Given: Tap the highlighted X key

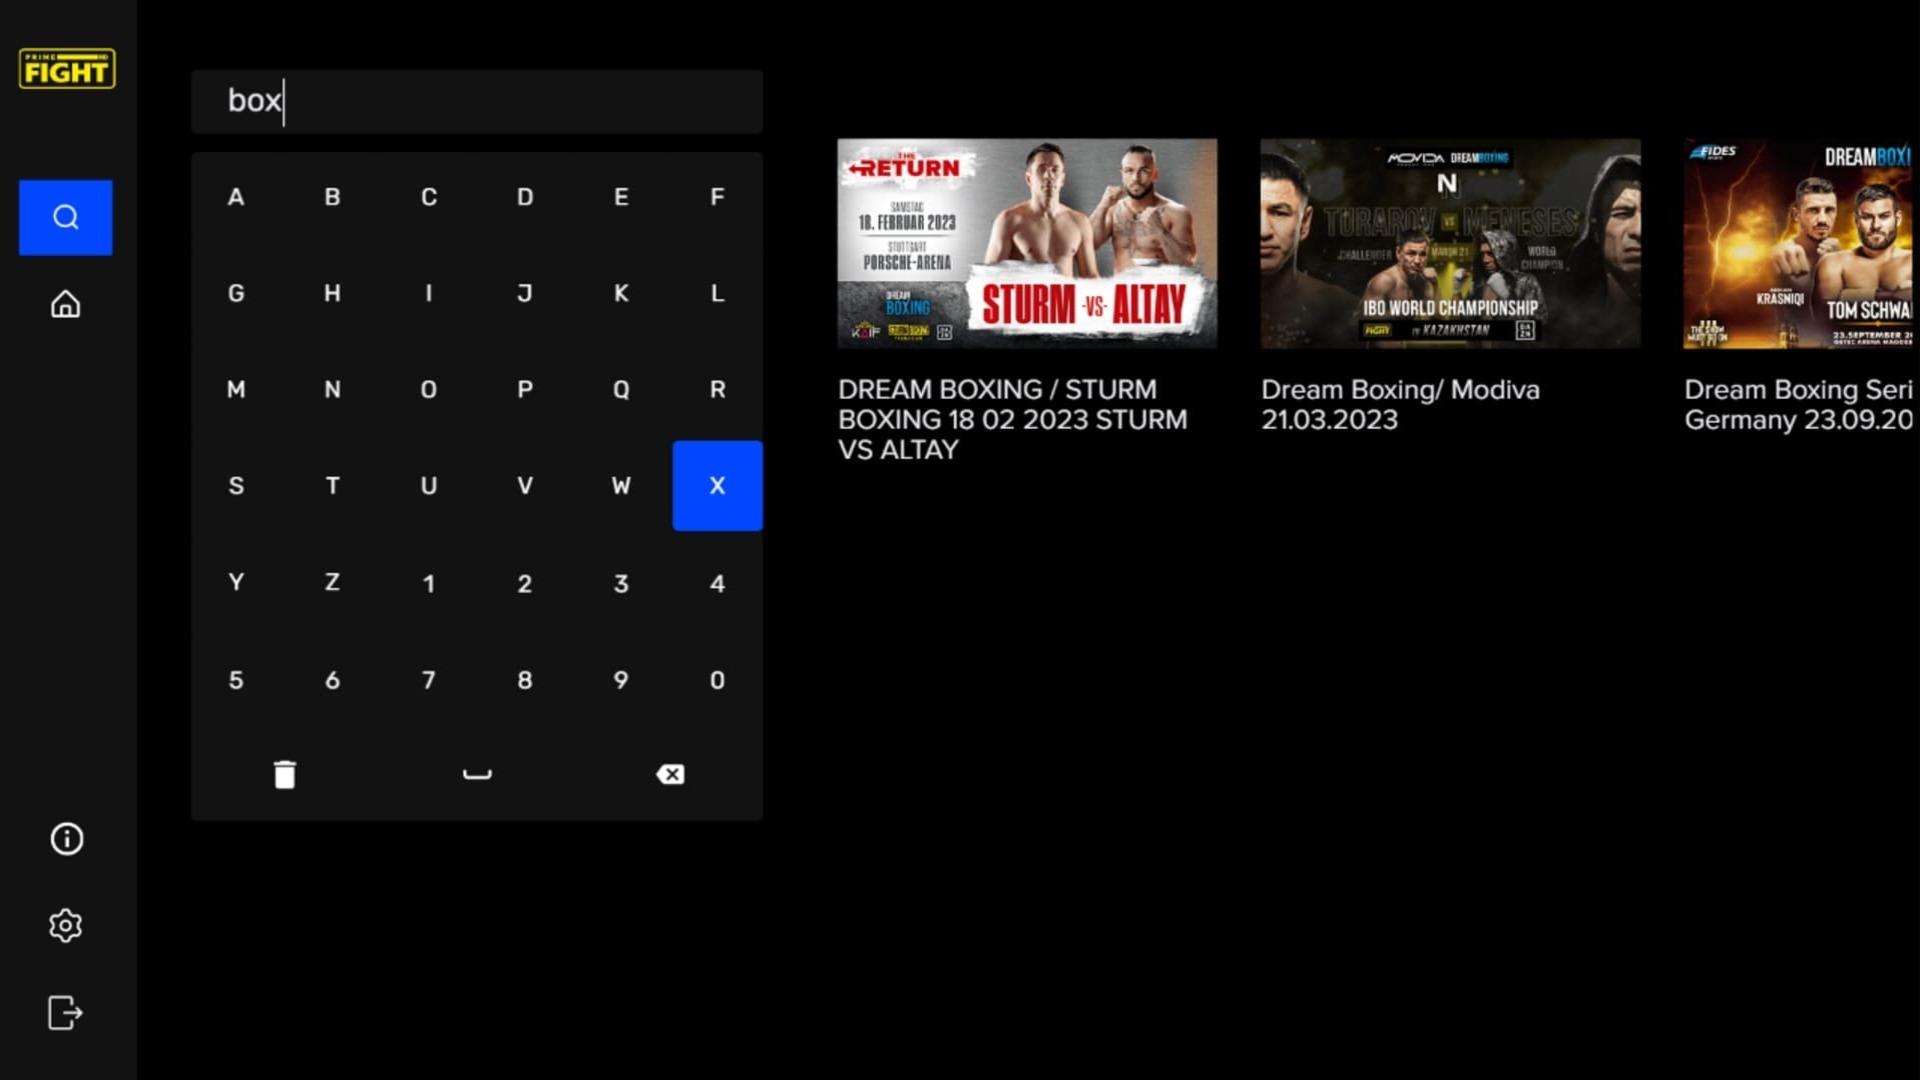Looking at the screenshot, I should click(717, 486).
